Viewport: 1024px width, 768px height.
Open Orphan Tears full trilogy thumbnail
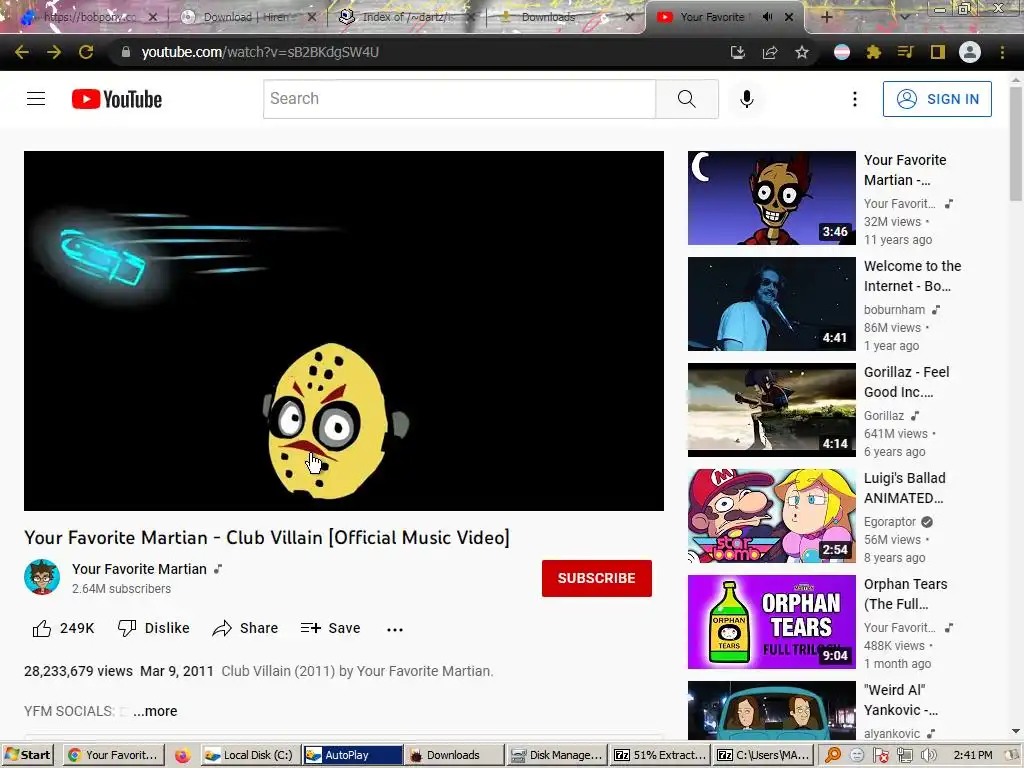pos(771,622)
